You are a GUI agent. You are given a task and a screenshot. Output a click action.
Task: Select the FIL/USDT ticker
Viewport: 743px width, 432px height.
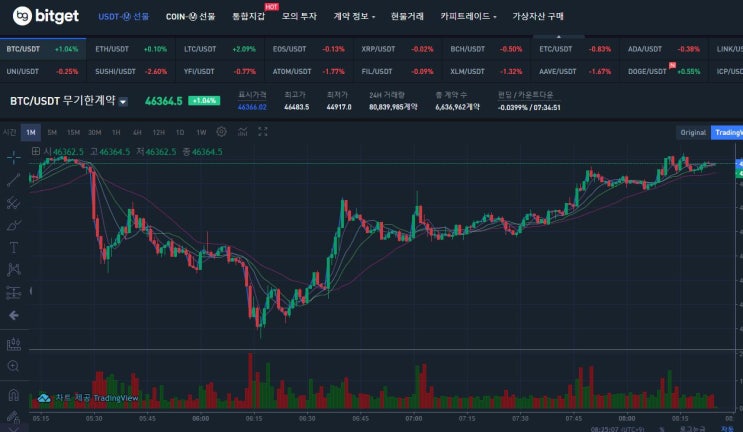point(397,71)
